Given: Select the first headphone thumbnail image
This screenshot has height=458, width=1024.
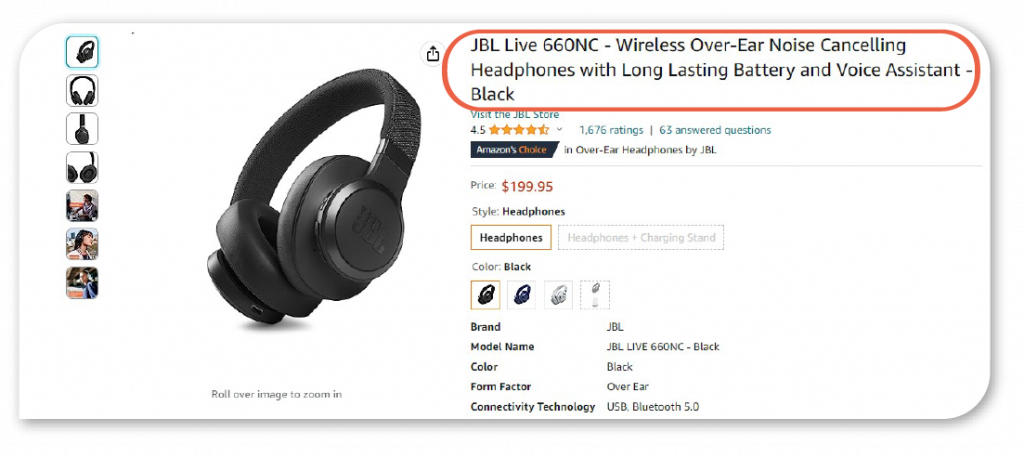Looking at the screenshot, I should point(82,52).
